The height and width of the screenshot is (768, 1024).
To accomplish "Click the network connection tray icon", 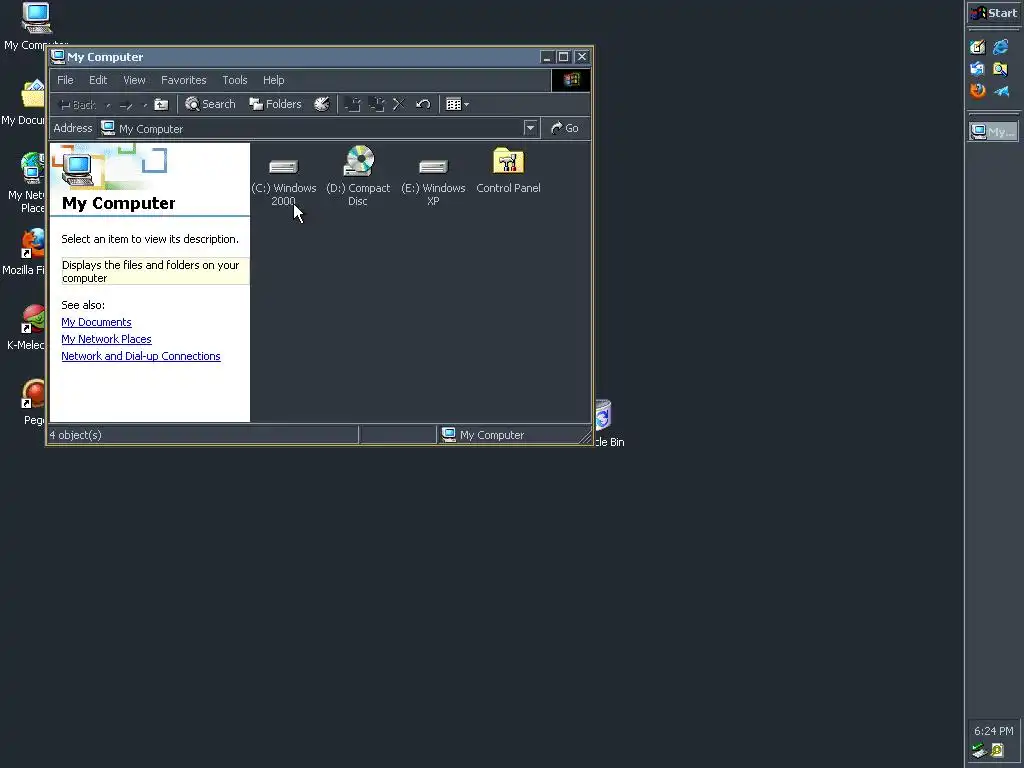I will click(979, 750).
